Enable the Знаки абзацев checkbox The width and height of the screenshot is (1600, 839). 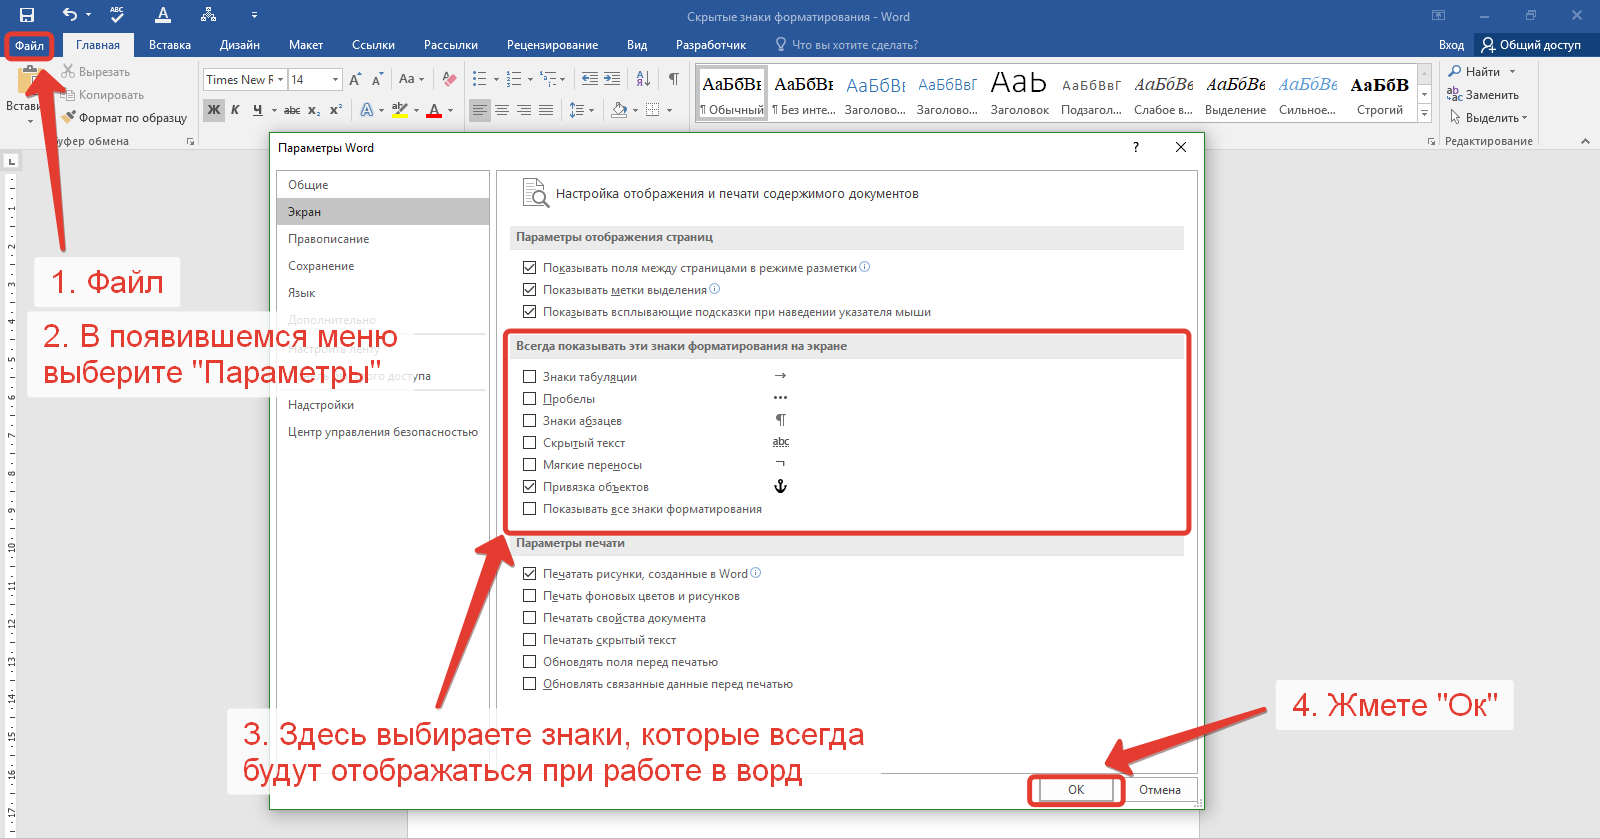point(530,421)
